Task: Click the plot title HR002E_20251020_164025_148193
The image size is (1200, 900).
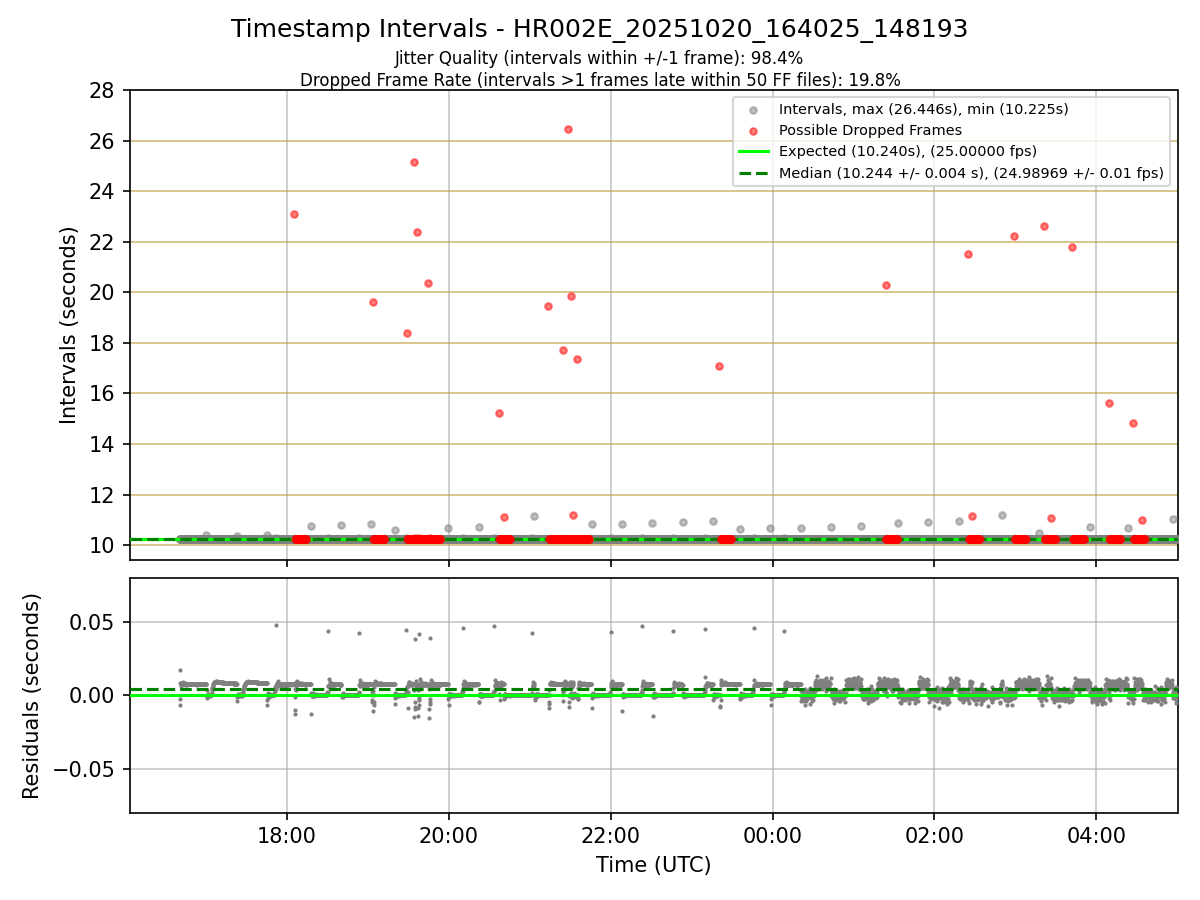Action: (x=599, y=29)
